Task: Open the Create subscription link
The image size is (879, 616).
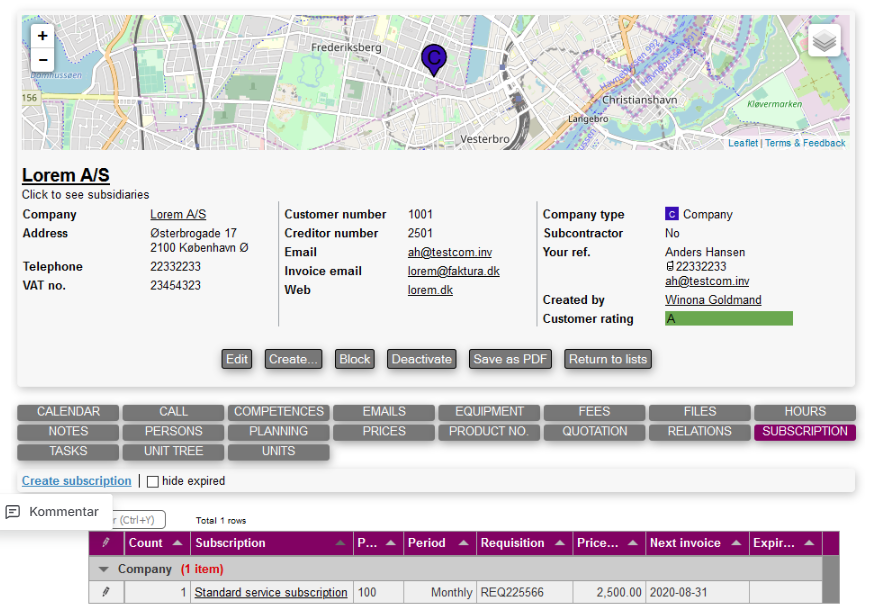Action: pyautogui.click(x=76, y=481)
